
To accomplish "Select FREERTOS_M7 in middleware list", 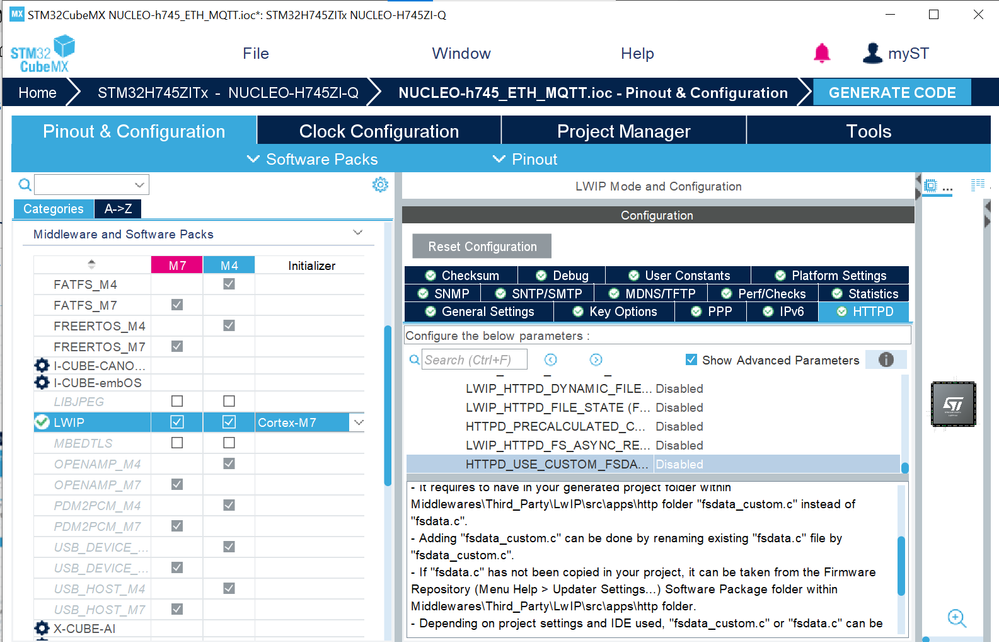I will click(x=99, y=346).
